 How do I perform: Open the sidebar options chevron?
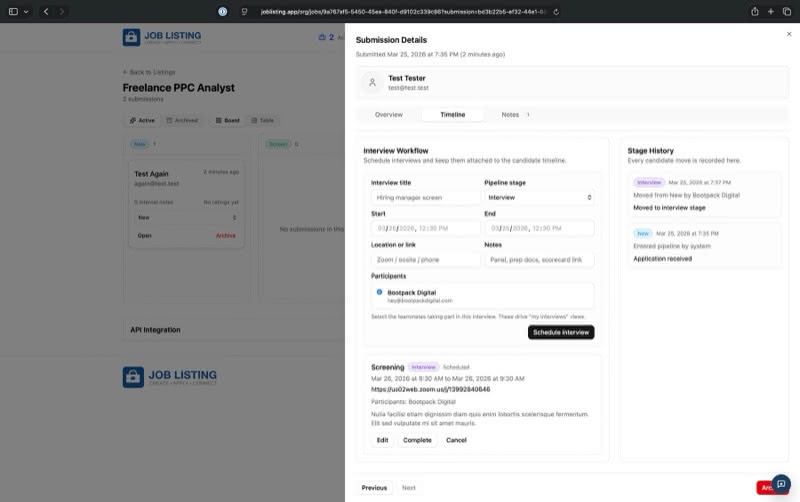click(x=26, y=12)
